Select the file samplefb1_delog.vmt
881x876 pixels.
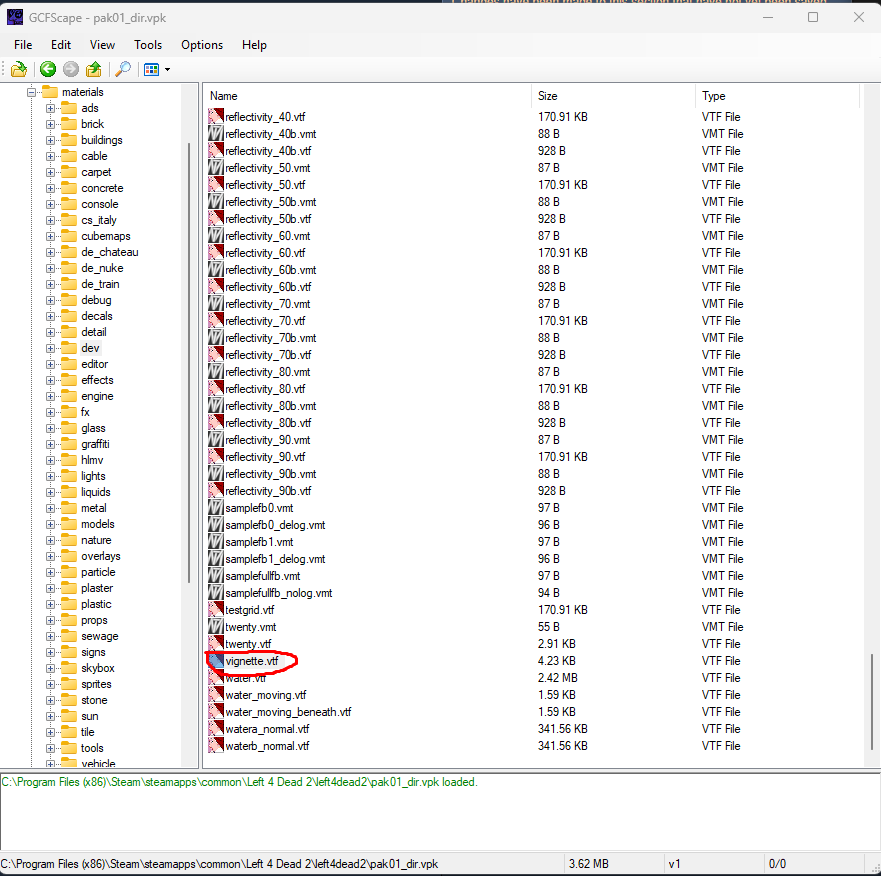click(x=275, y=559)
